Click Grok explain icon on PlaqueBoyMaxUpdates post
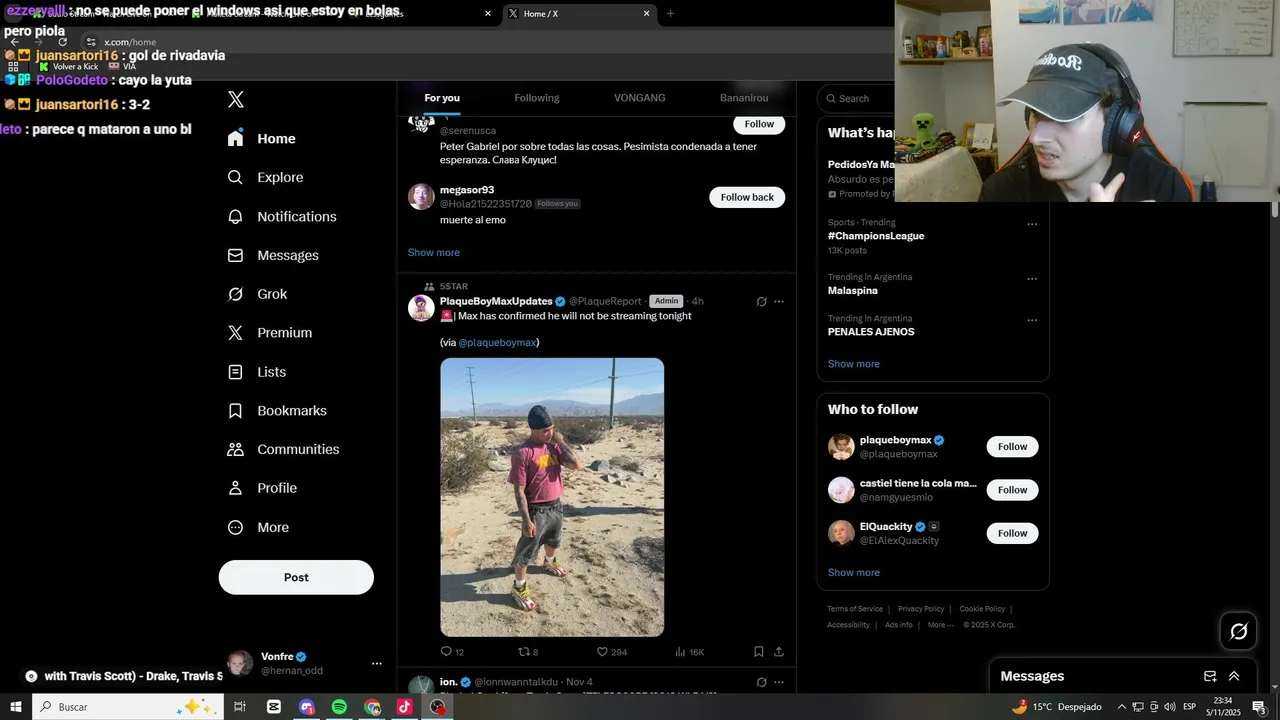The image size is (1280, 720). click(761, 301)
